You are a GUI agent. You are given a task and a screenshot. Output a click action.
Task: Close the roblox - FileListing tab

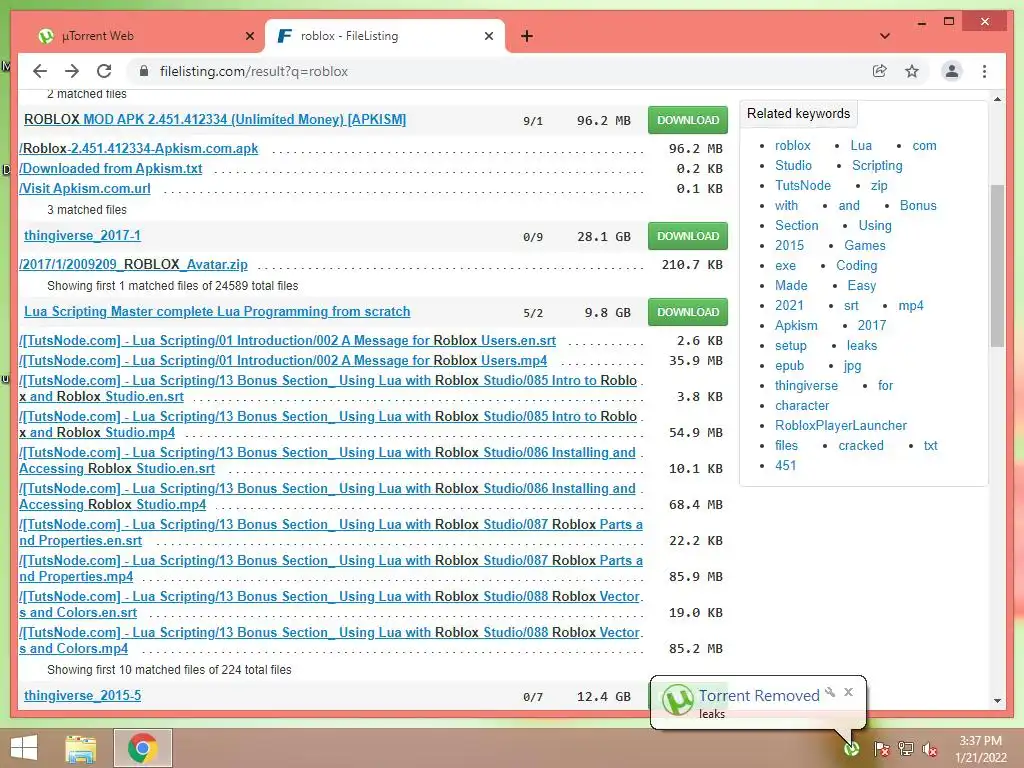click(488, 36)
